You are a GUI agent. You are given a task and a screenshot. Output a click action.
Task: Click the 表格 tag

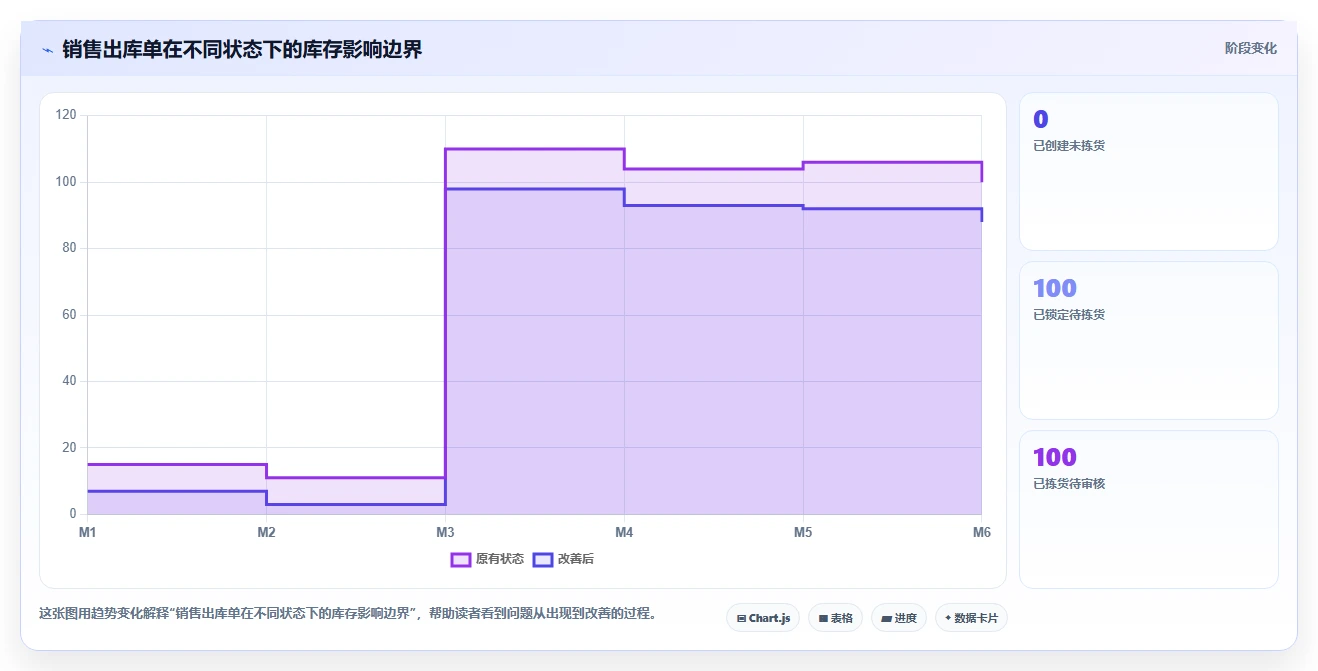pyautogui.click(x=835, y=618)
